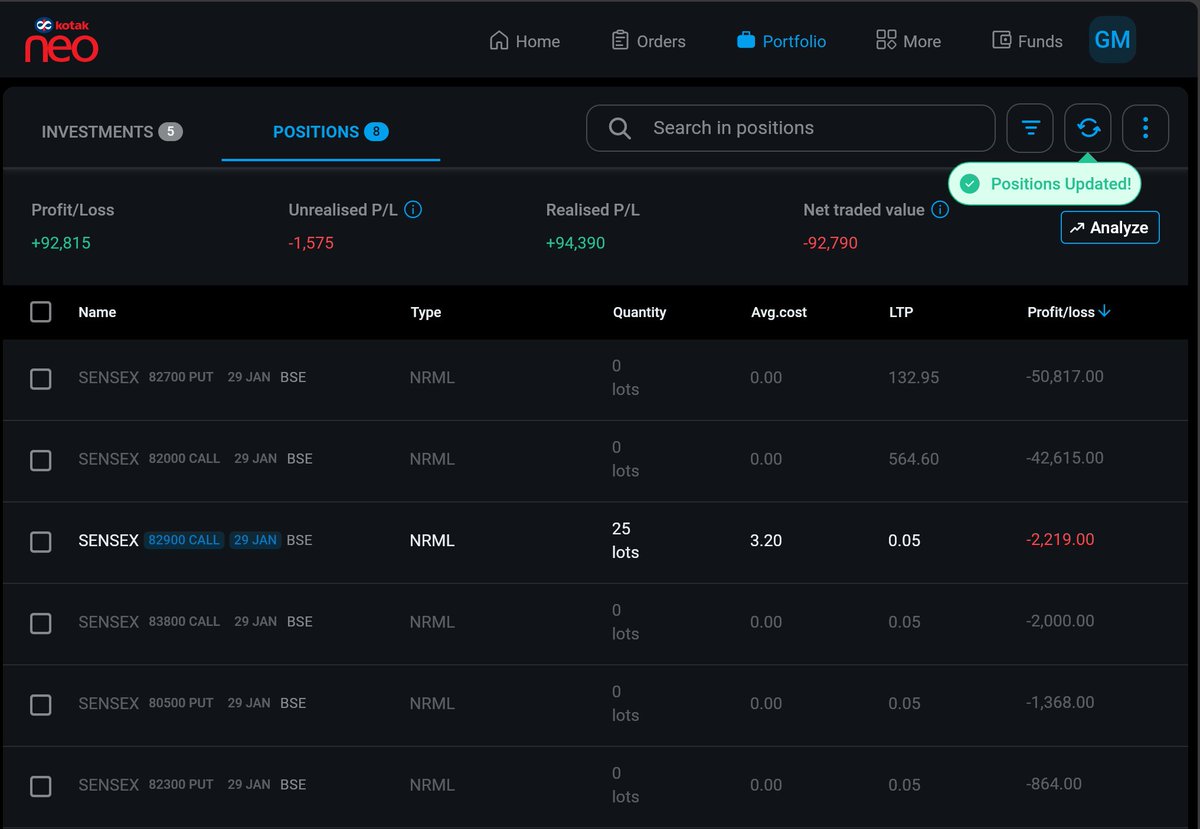The width and height of the screenshot is (1200, 829).
Task: Click the Net traded value -92,790
Action: (830, 243)
